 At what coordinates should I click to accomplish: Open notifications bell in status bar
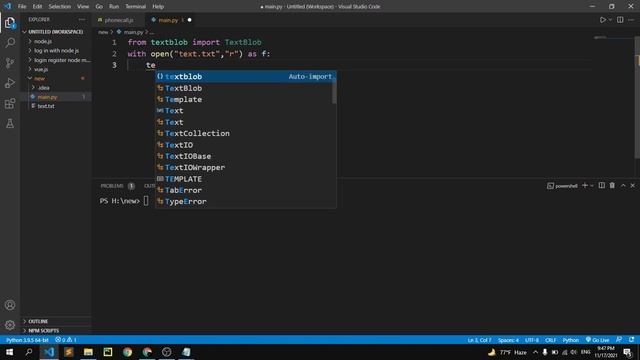631,340
